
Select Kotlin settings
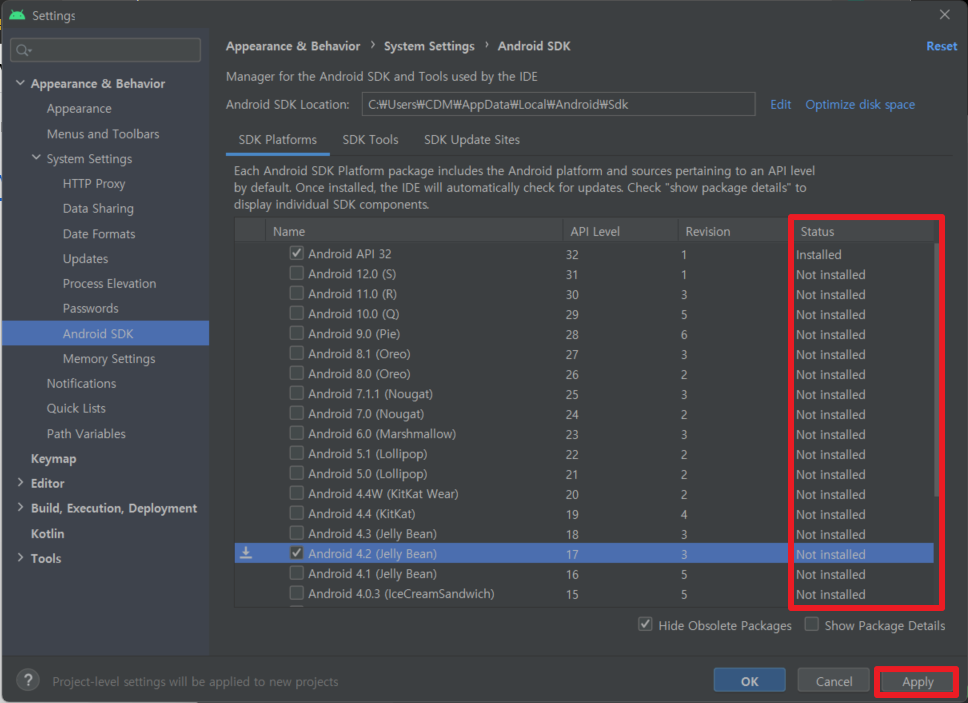[x=48, y=533]
